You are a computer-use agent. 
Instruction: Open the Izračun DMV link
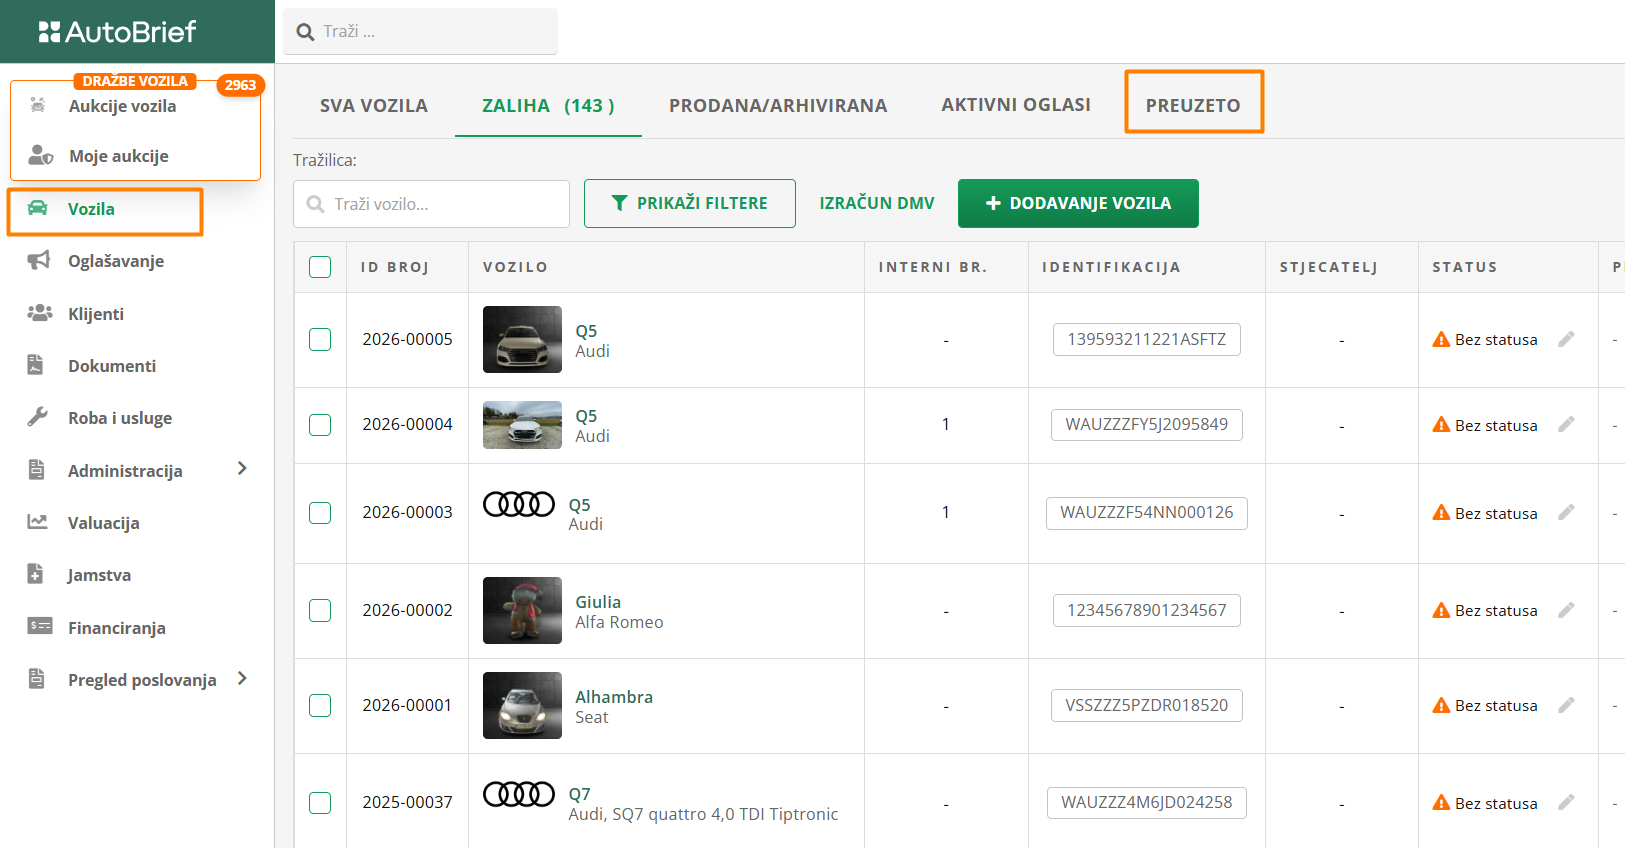coord(876,203)
